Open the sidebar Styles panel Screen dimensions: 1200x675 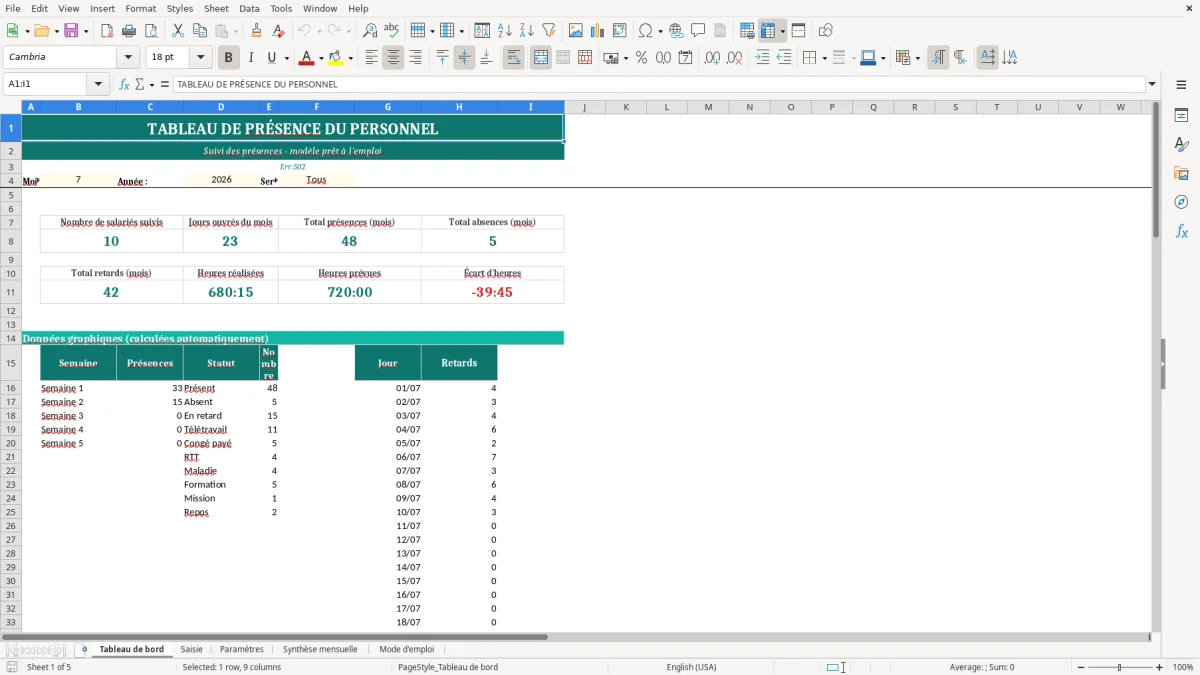pos(1182,144)
